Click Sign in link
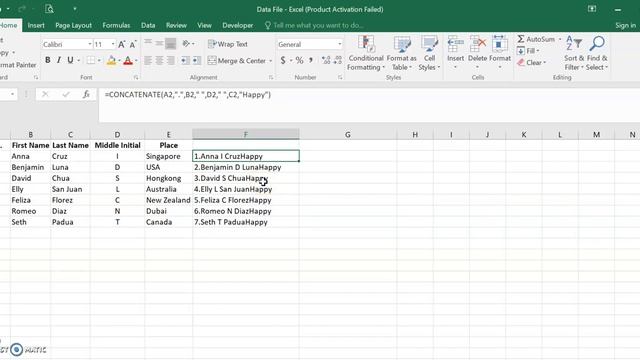 coord(626,25)
